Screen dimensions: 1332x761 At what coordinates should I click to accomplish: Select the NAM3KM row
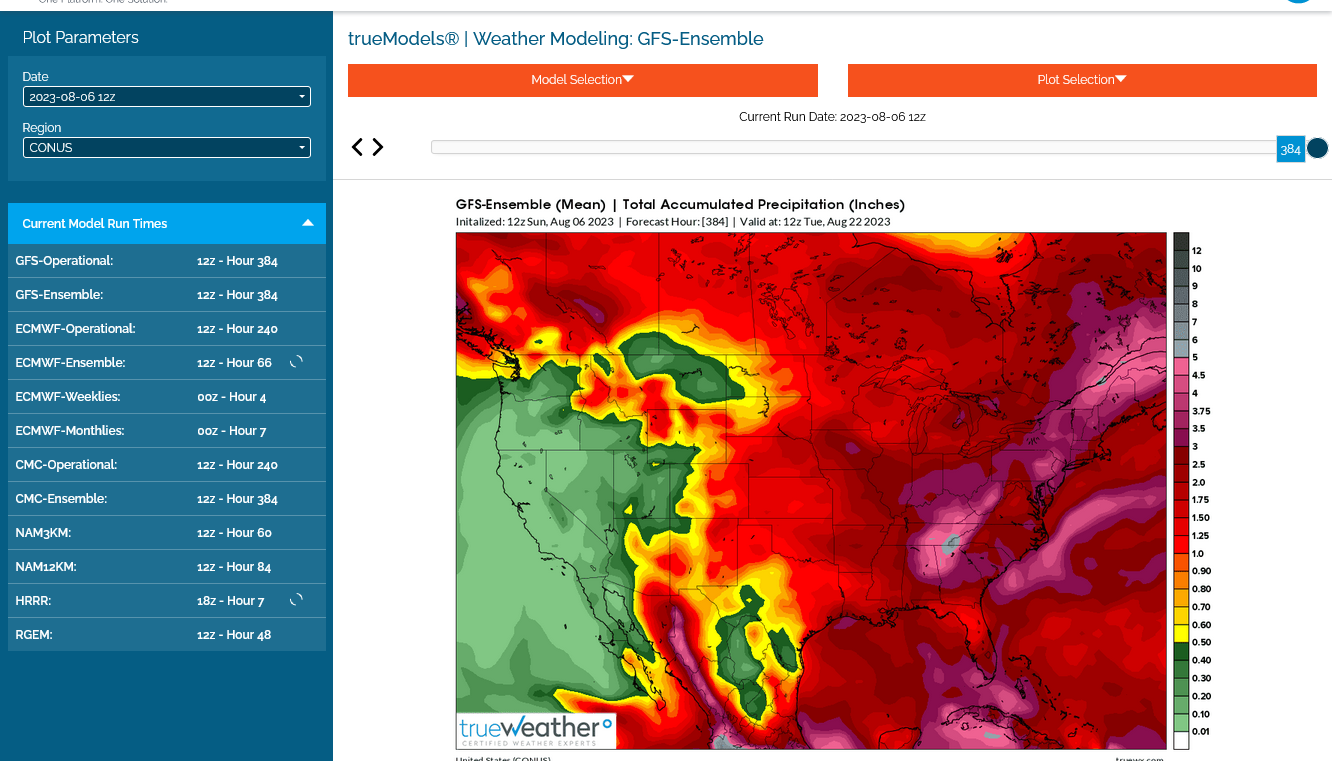(x=167, y=533)
